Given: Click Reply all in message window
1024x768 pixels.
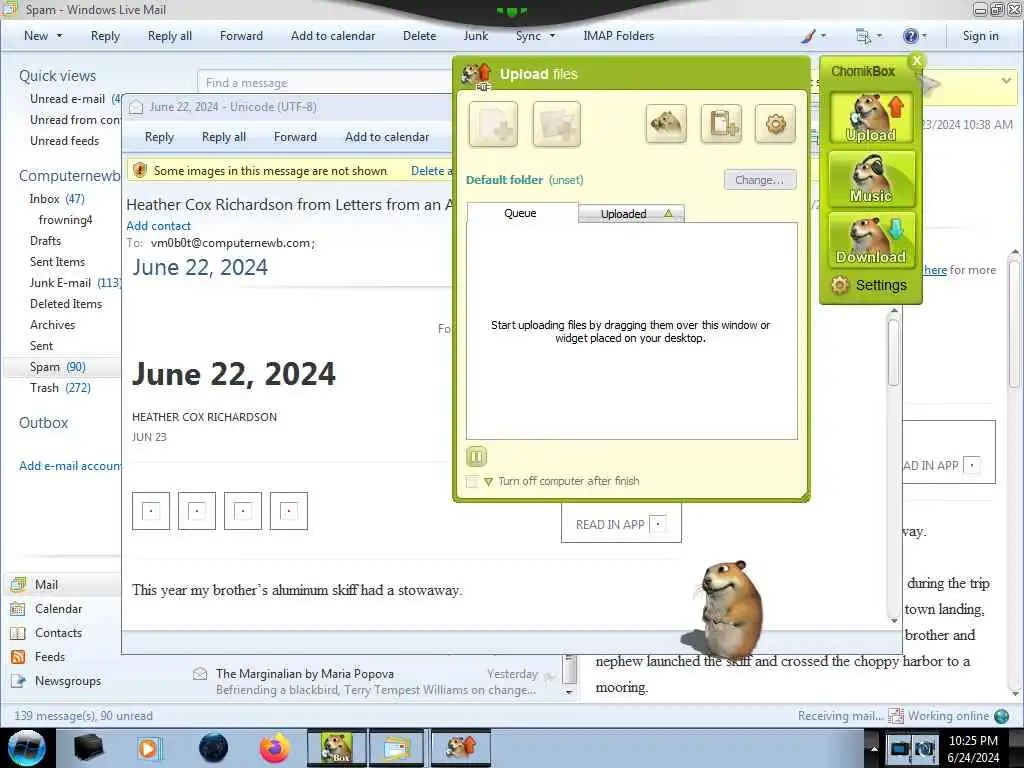Looking at the screenshot, I should [224, 137].
